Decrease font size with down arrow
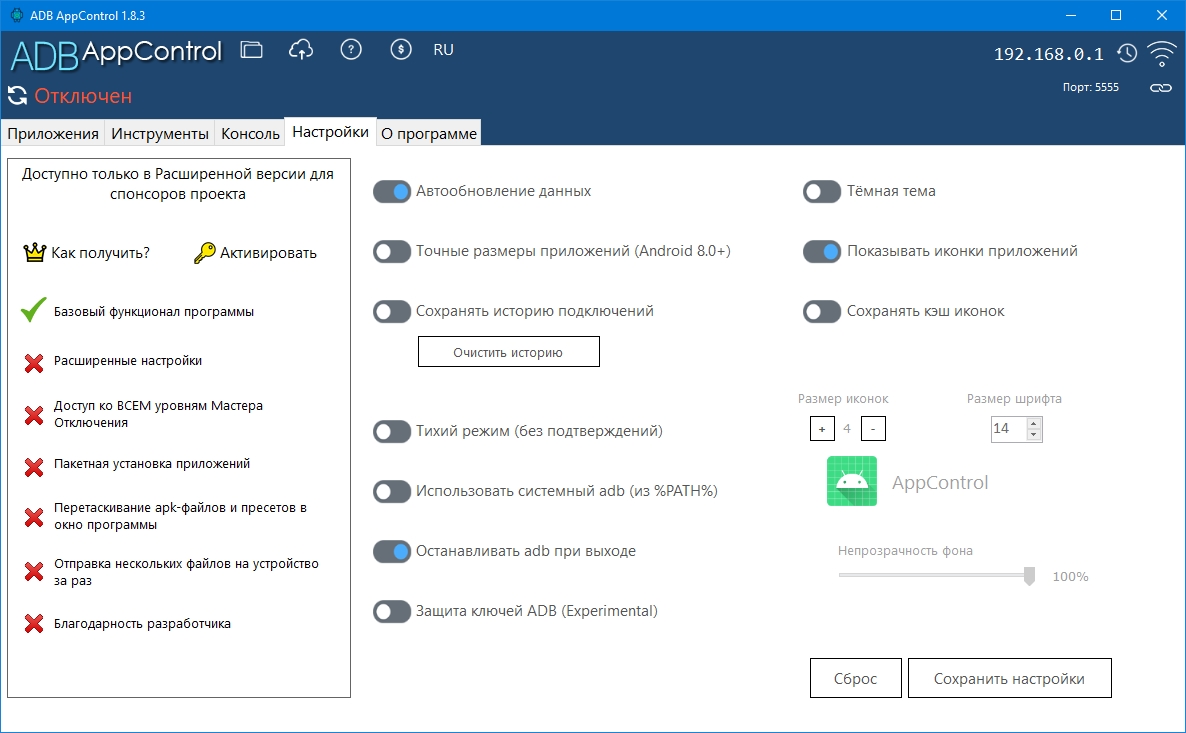Image resolution: width=1186 pixels, height=733 pixels. click(x=1034, y=435)
